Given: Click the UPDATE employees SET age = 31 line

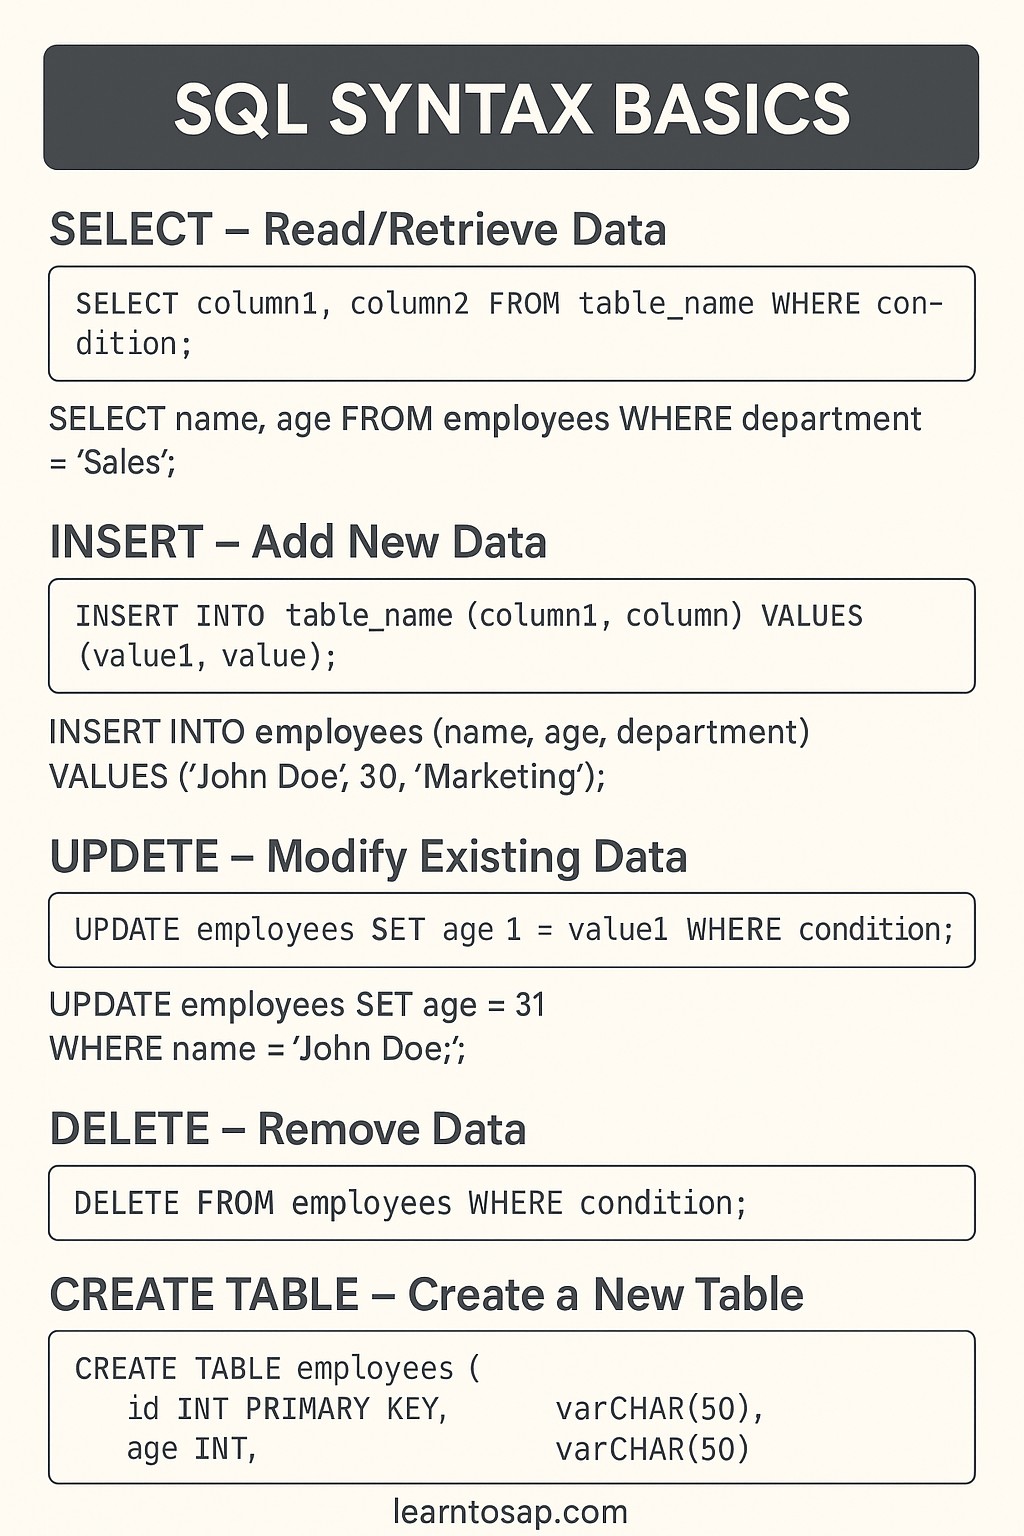Looking at the screenshot, I should (297, 1005).
